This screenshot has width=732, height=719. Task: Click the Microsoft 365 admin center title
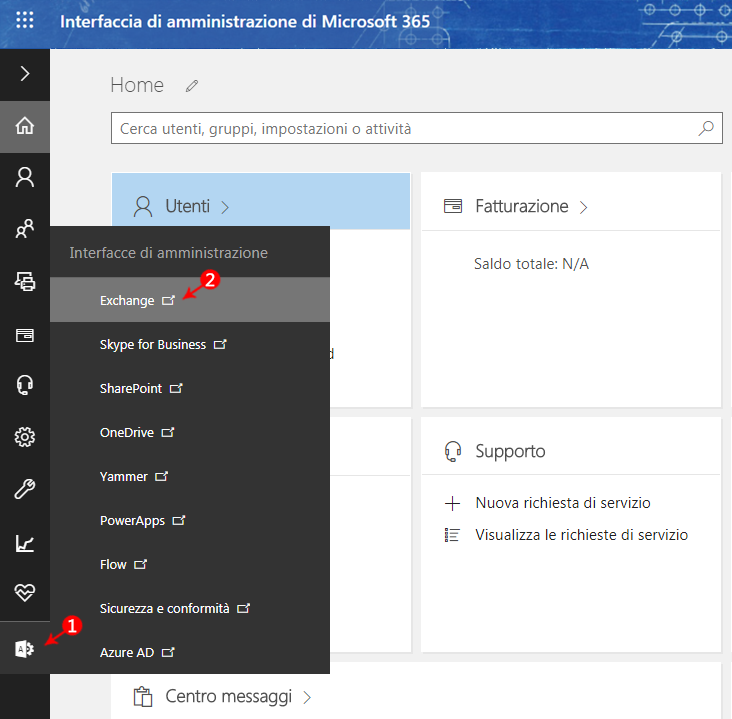(245, 21)
